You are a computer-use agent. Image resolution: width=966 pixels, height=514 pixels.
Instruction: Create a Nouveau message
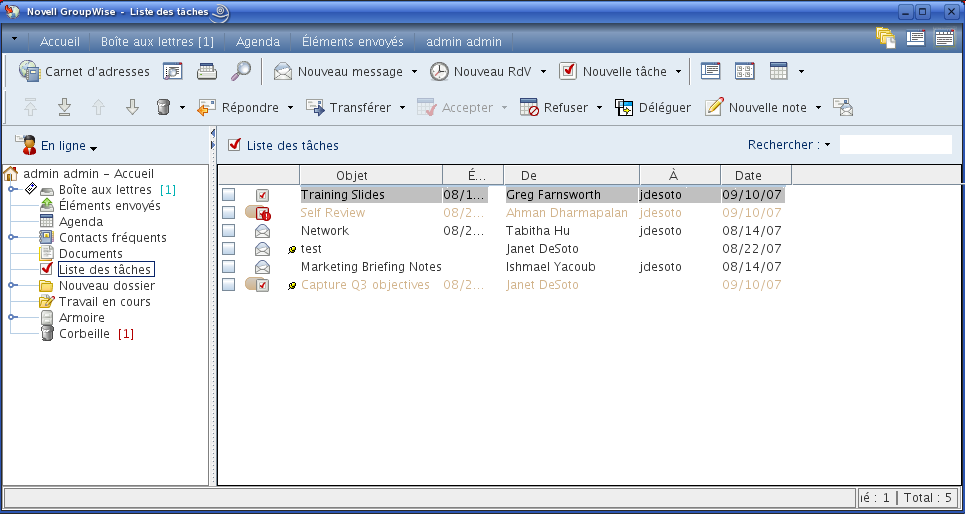[x=338, y=71]
